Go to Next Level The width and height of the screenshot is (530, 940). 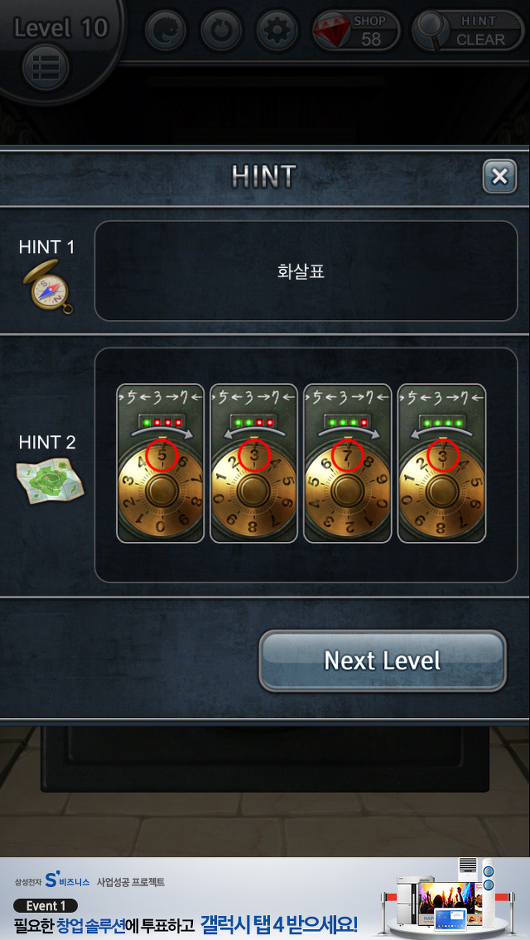tap(383, 661)
